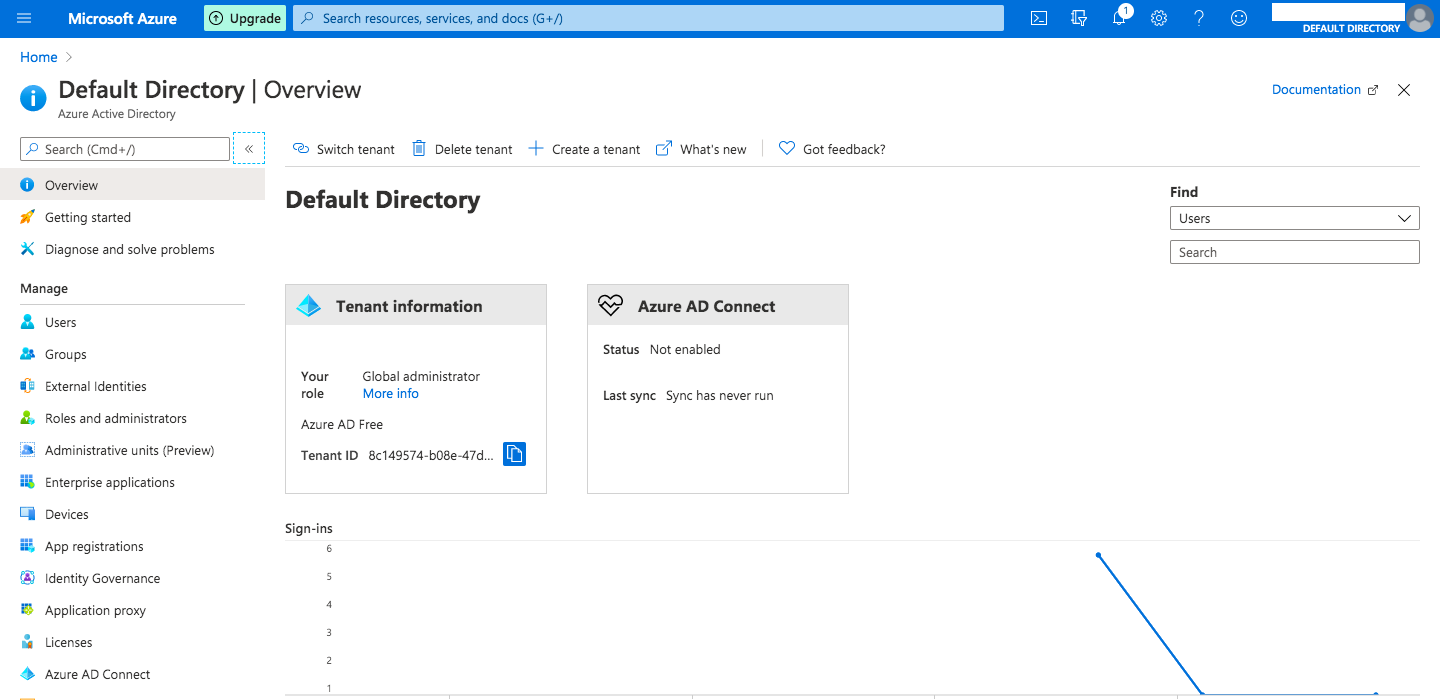Click the Devices sidebar icon

point(27,514)
